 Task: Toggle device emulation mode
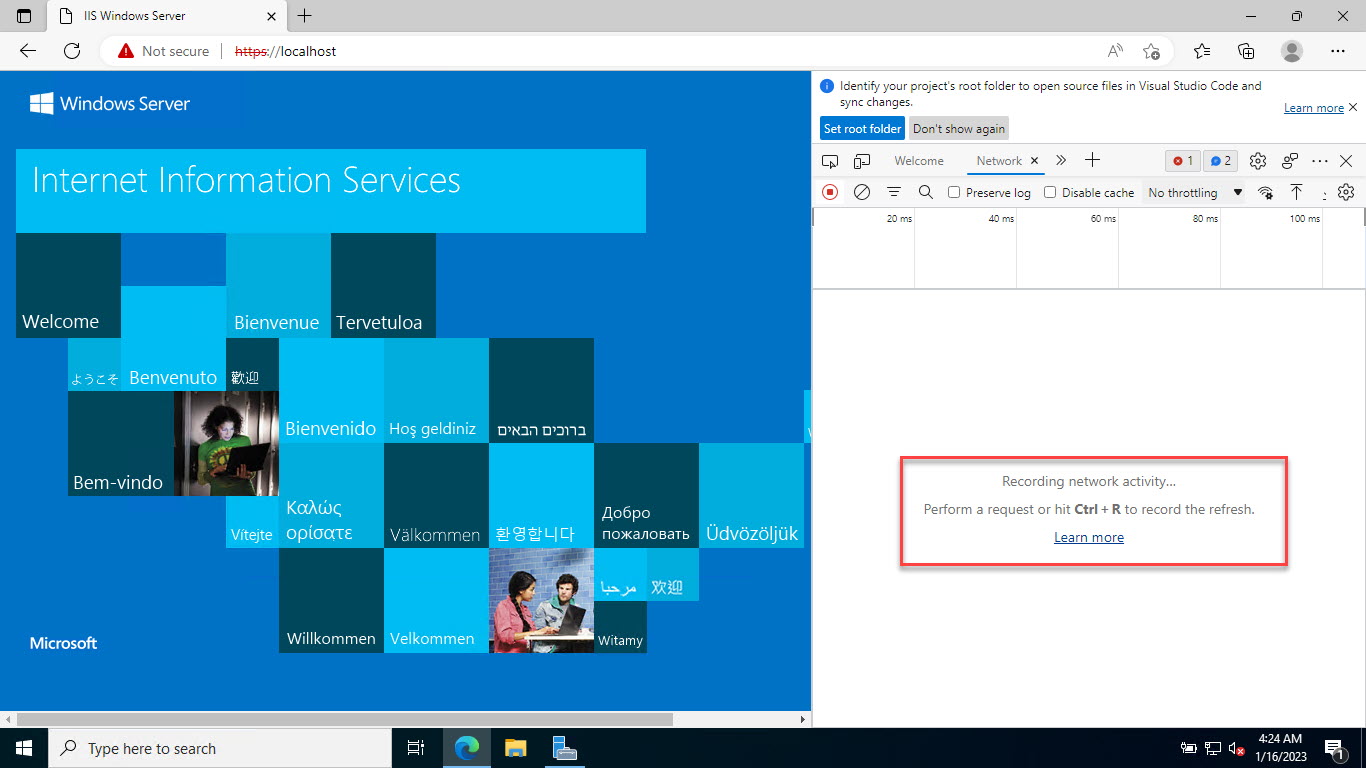(x=862, y=160)
